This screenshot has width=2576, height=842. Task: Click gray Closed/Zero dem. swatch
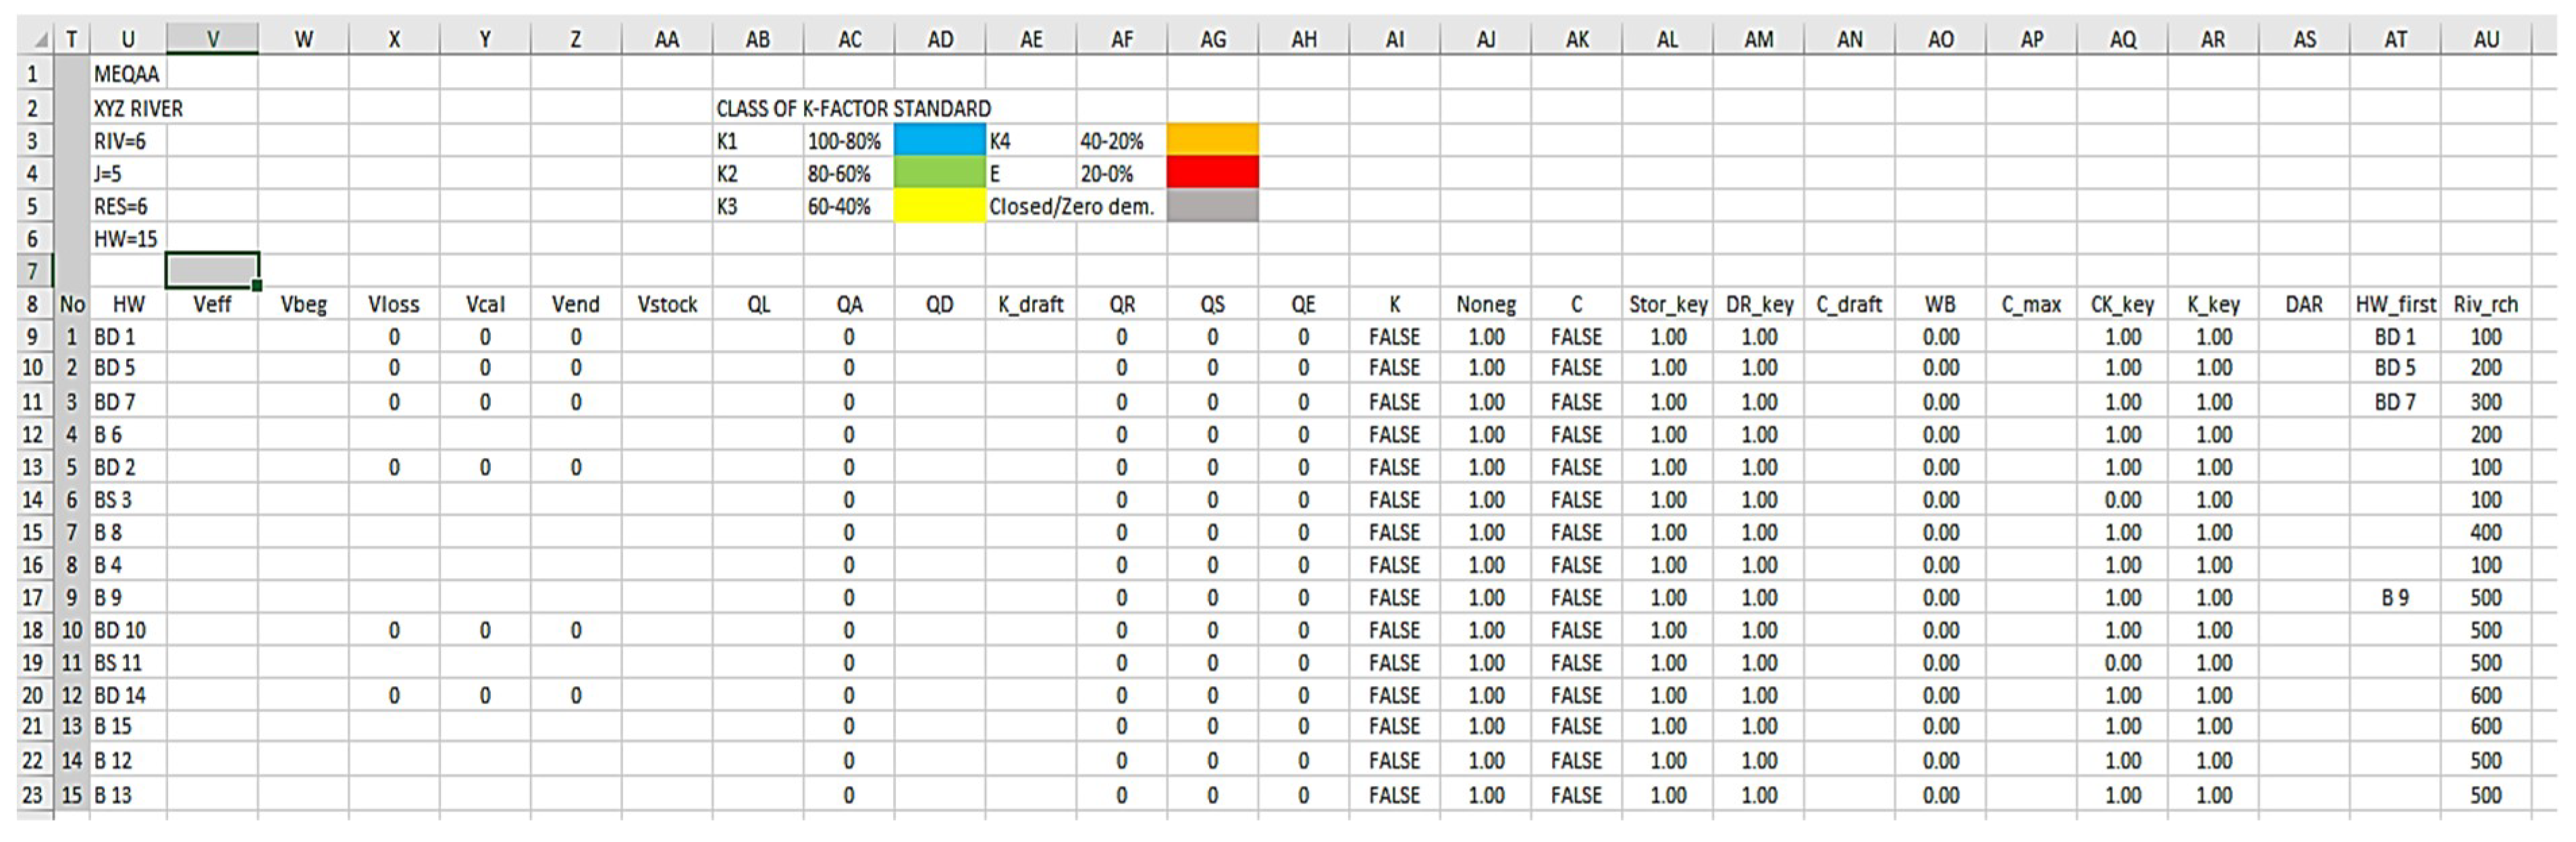[x=1212, y=206]
